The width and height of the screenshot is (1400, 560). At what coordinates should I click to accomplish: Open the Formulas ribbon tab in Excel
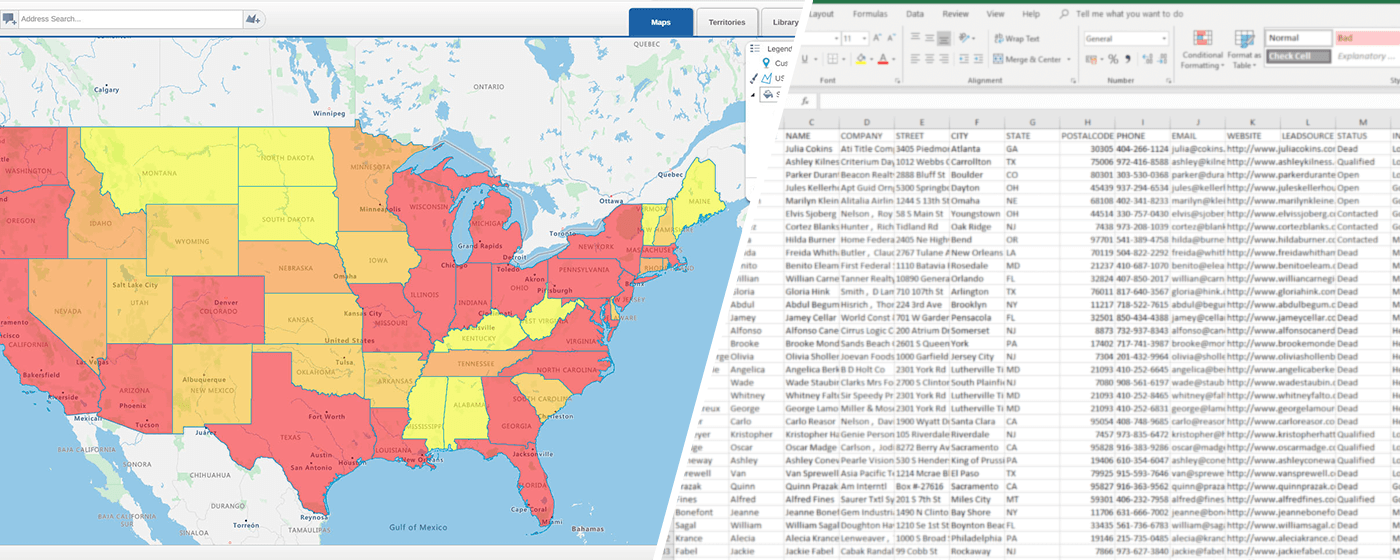(870, 14)
